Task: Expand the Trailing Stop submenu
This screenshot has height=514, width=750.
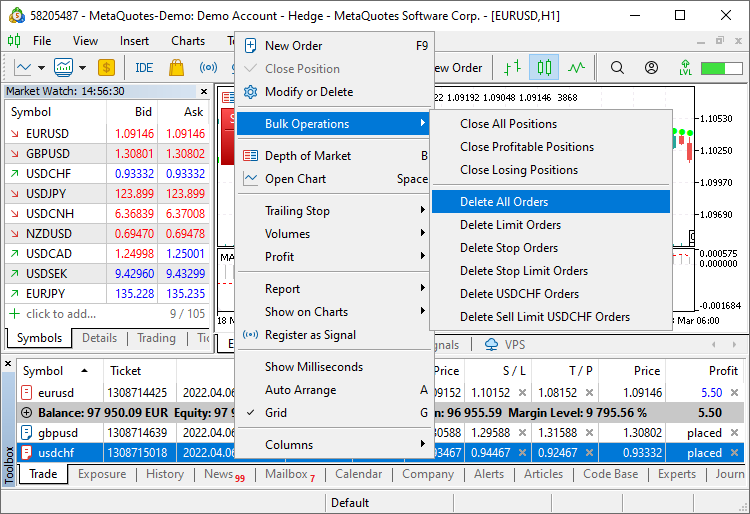Action: coord(334,210)
